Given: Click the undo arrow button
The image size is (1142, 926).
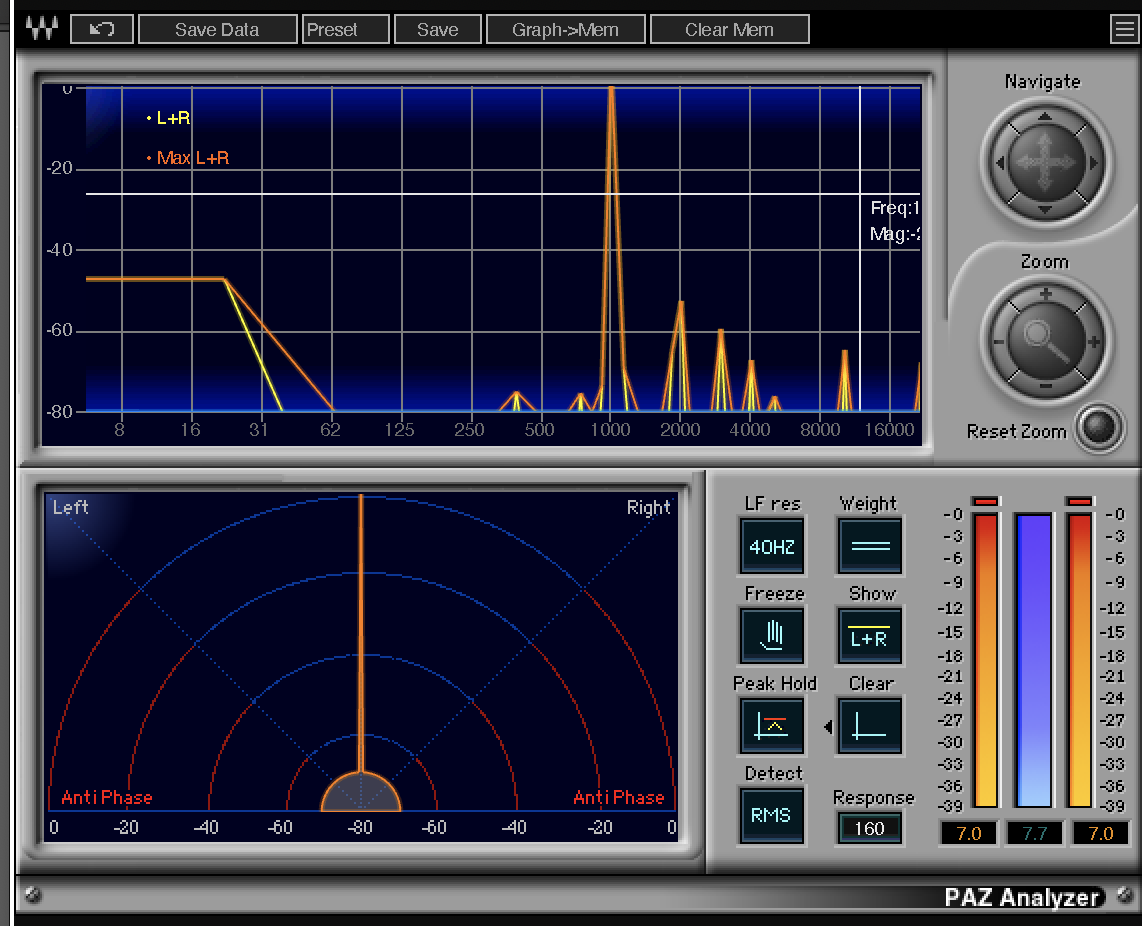Looking at the screenshot, I should [102, 29].
